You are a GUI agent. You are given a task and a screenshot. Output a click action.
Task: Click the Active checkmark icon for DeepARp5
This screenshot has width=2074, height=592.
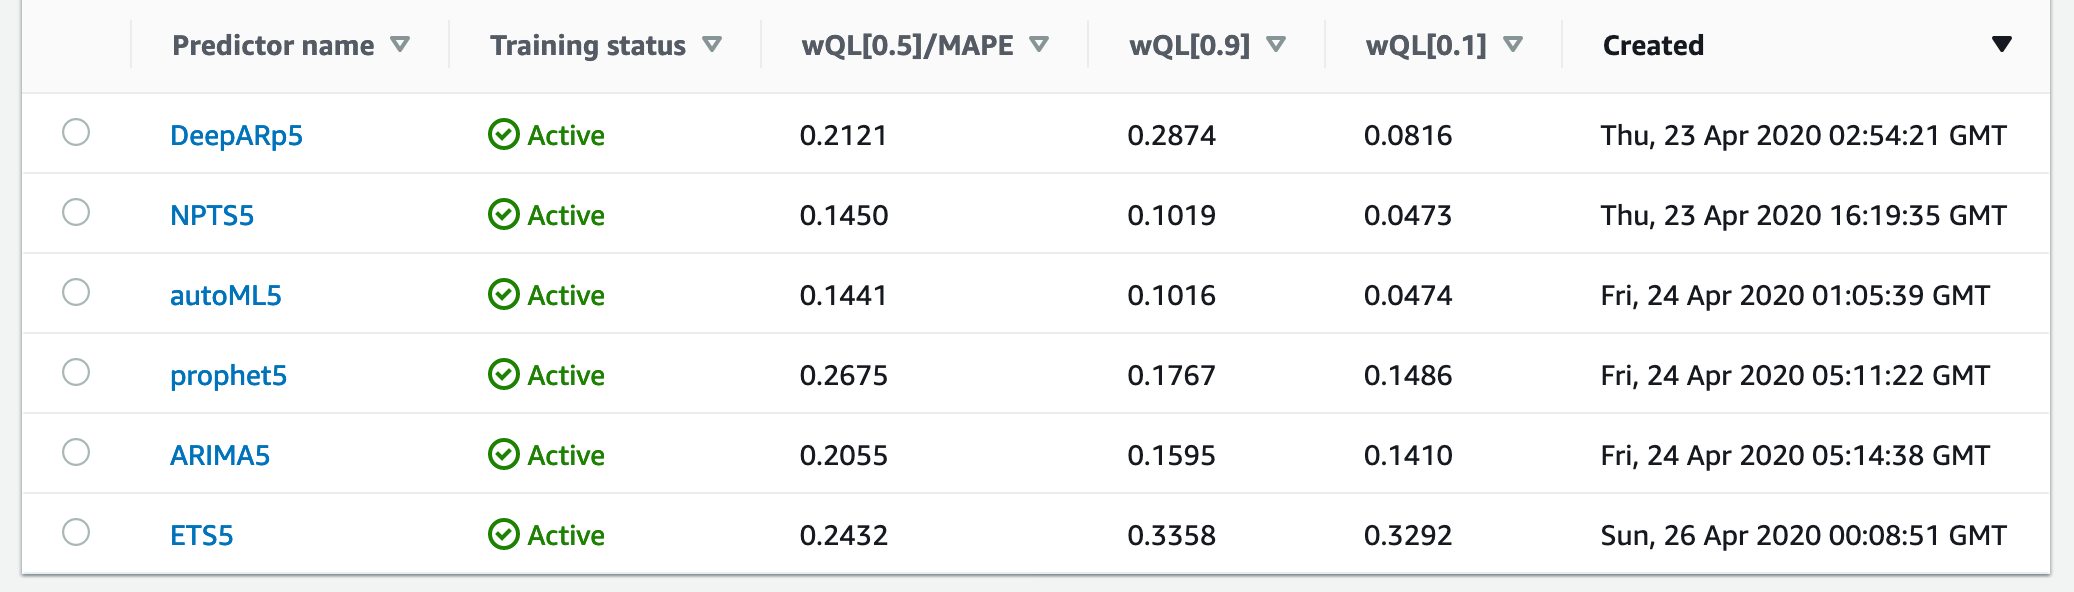[x=503, y=134]
